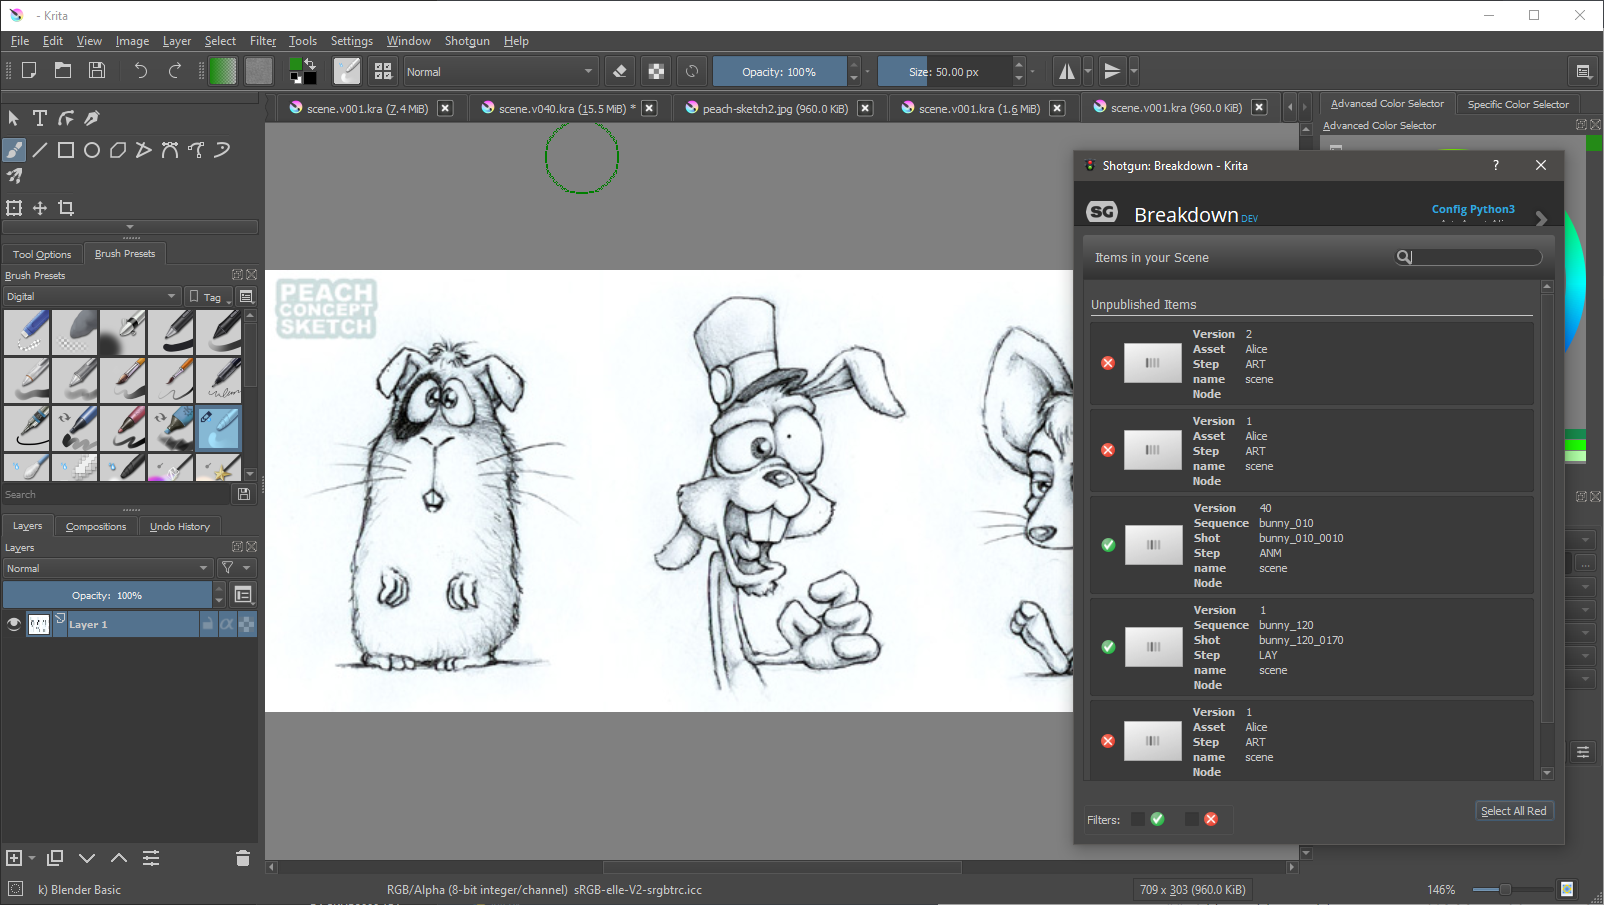The height and width of the screenshot is (905, 1604).
Task: Delete the selected layer with trash icon
Action: point(243,858)
